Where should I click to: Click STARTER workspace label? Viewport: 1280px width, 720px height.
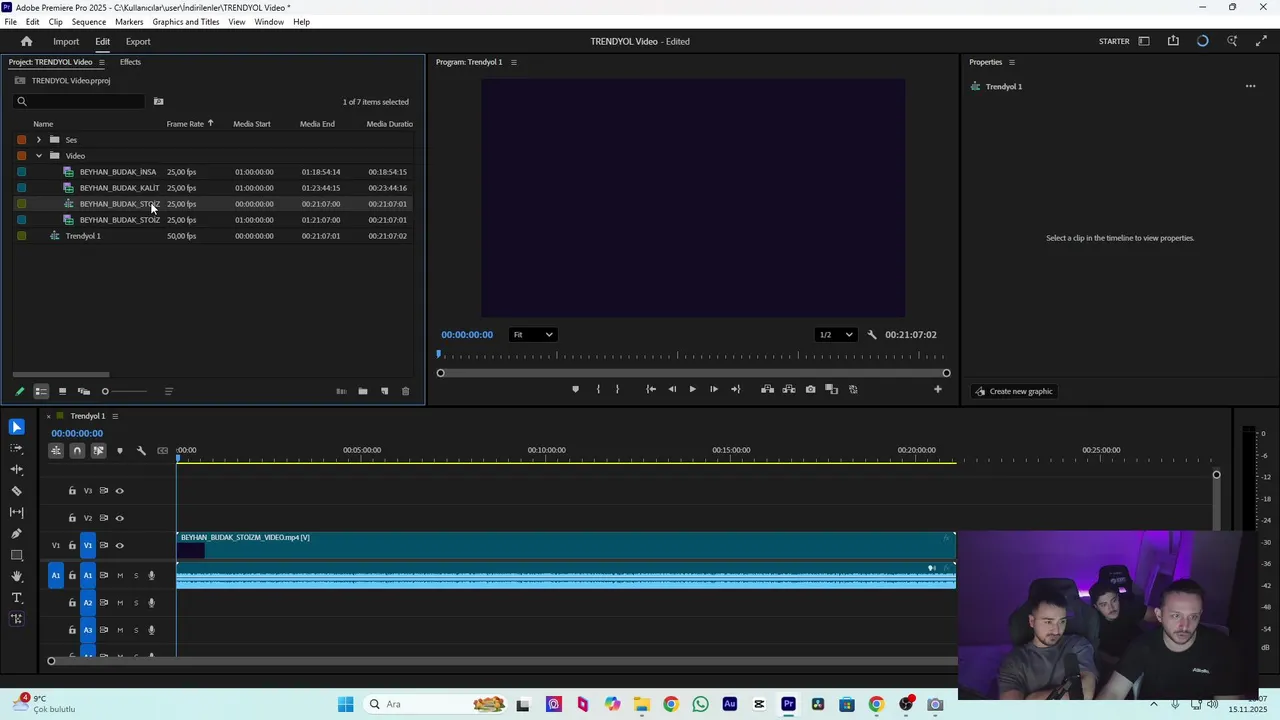[x=1114, y=41]
